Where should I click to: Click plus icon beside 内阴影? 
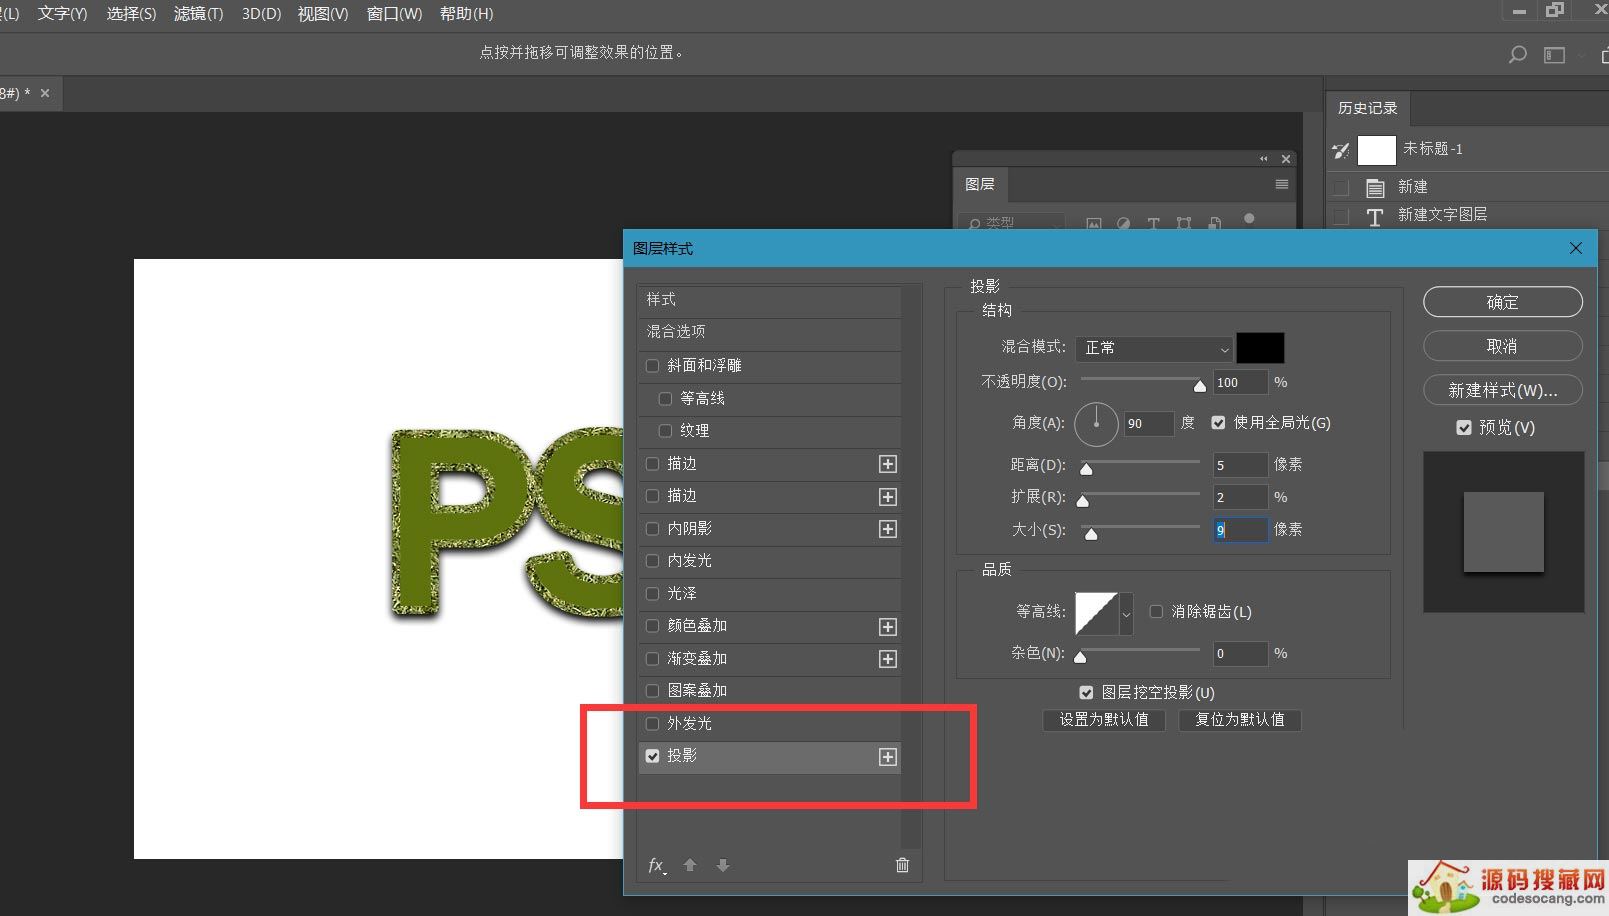coord(887,529)
